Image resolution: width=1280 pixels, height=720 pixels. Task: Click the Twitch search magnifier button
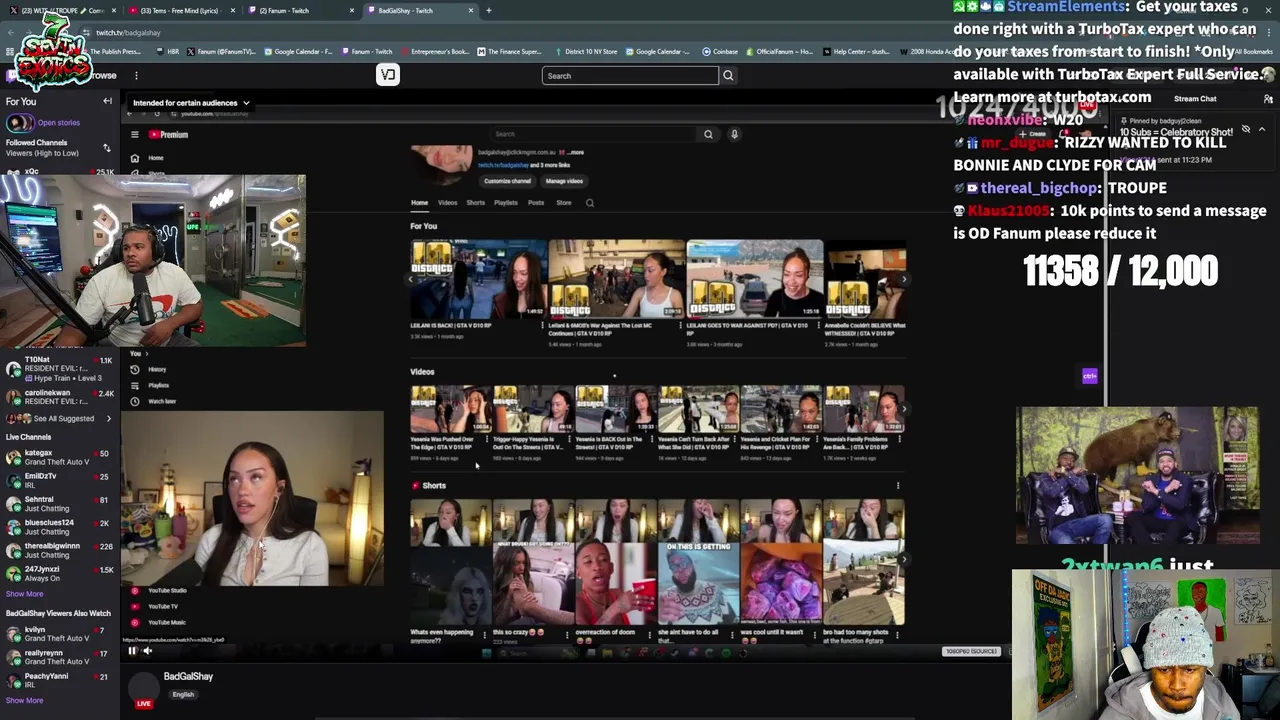pyautogui.click(x=728, y=75)
